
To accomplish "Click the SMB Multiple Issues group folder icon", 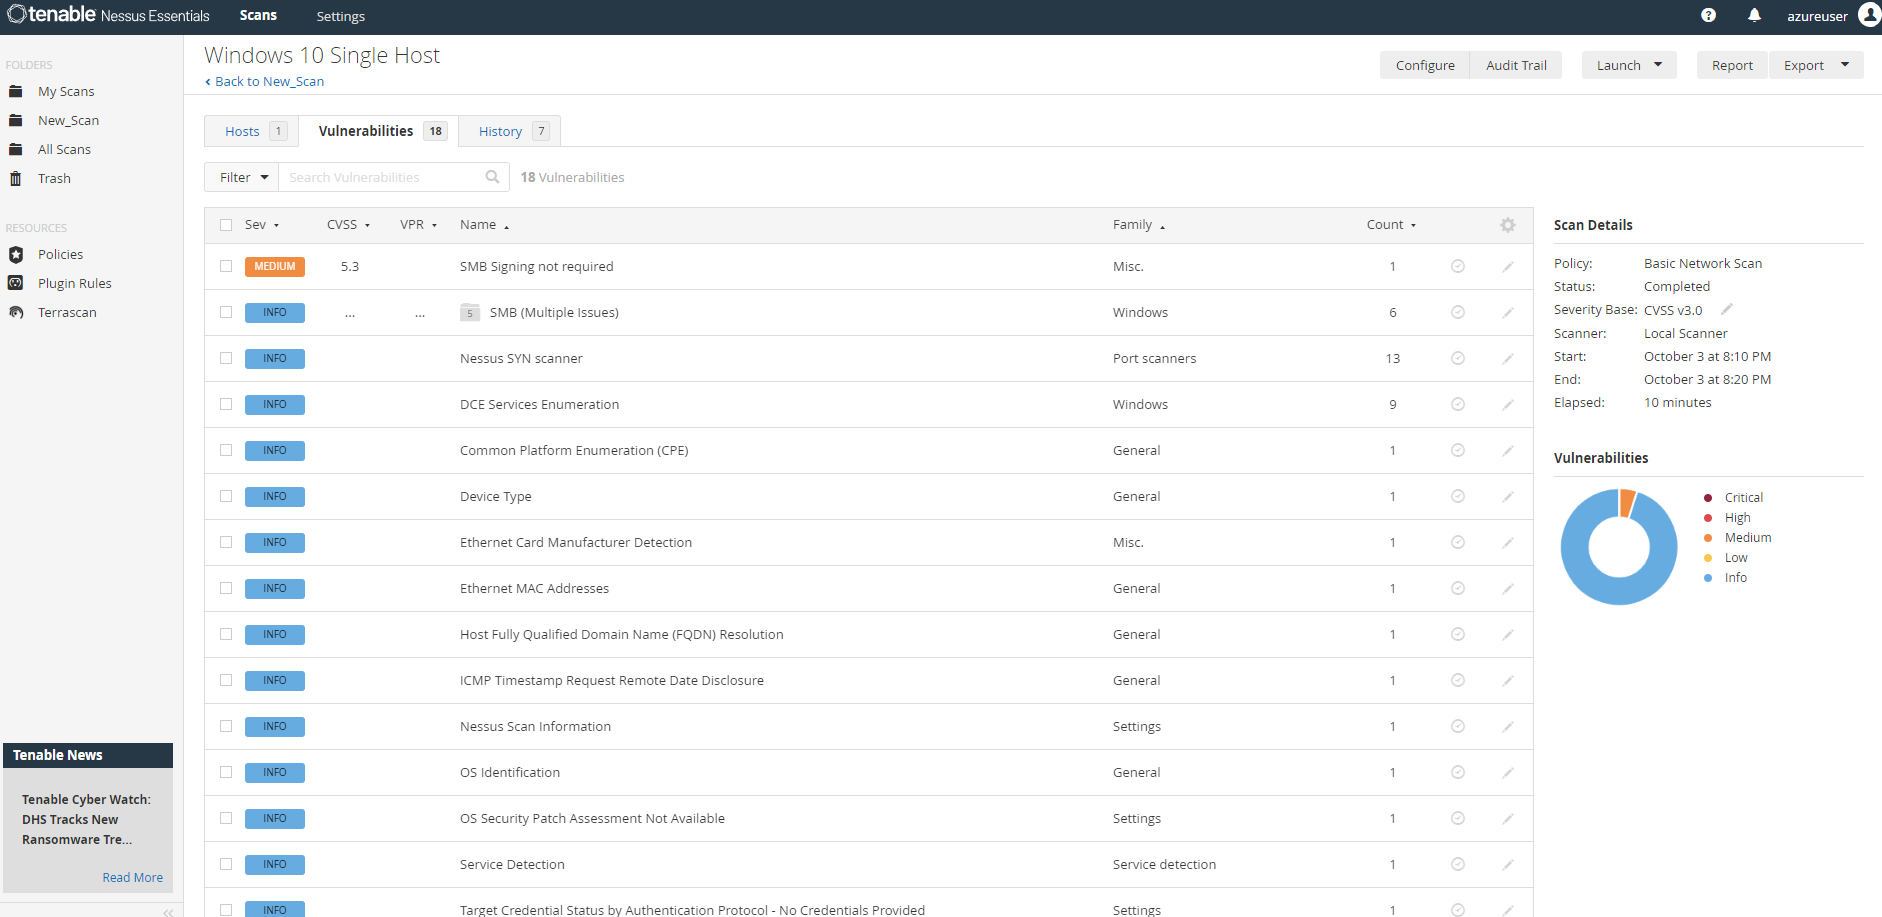I will pyautogui.click(x=470, y=312).
